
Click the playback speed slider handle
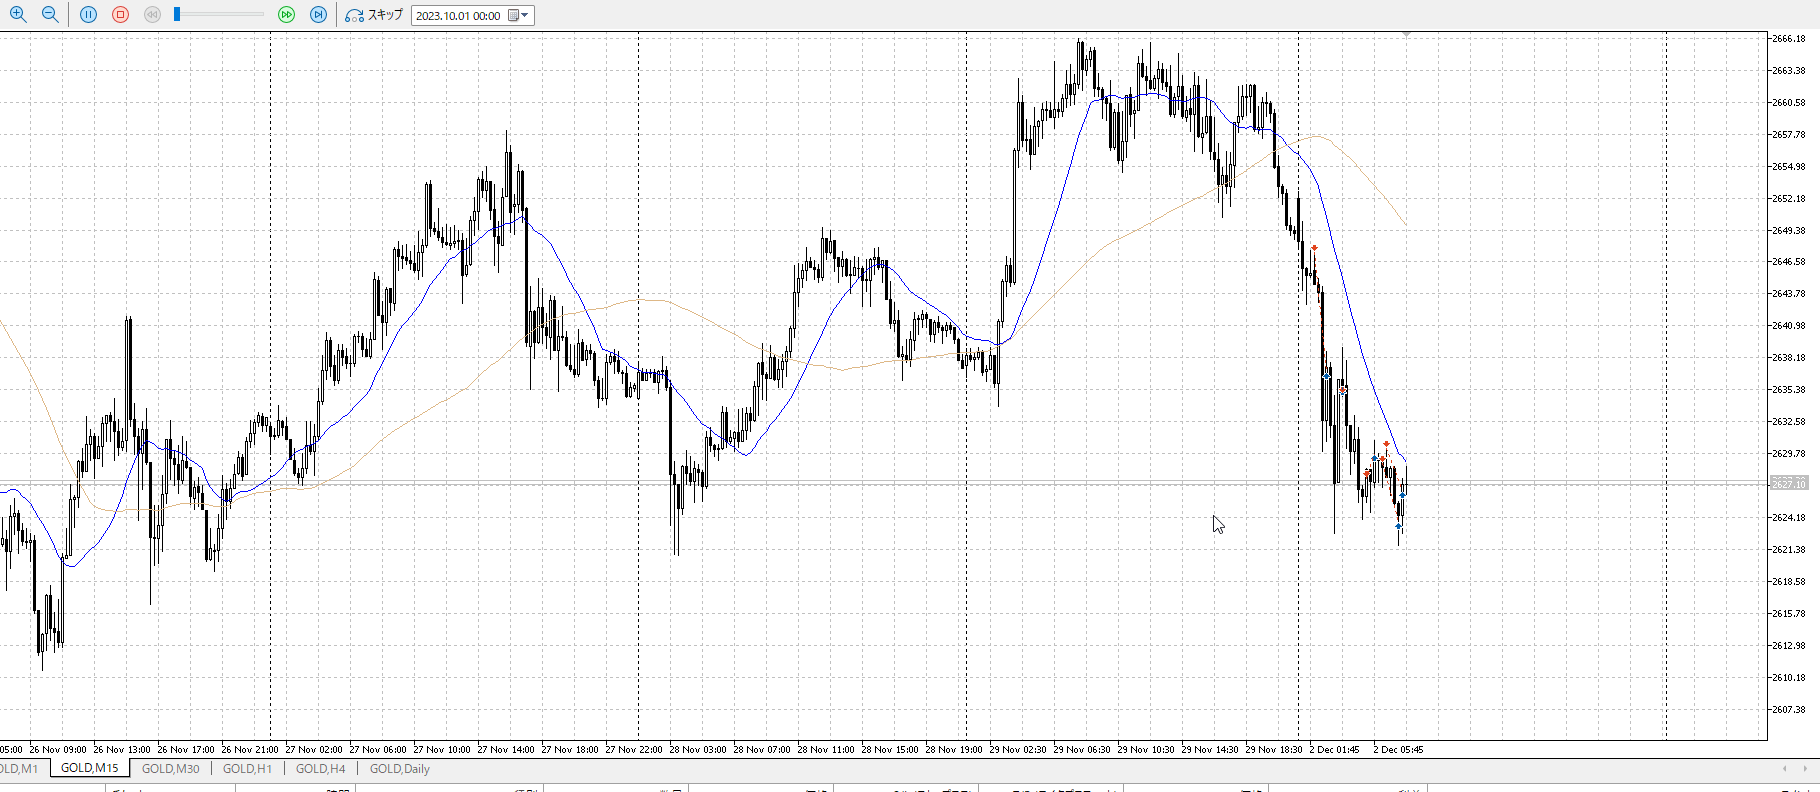click(177, 15)
